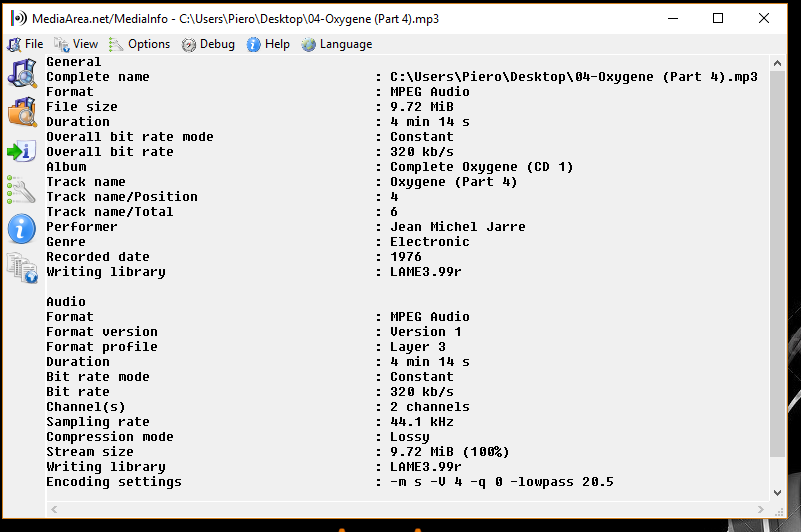Screen dimensions: 801x532
Task: Click the Complete name file path value
Action: click(574, 77)
